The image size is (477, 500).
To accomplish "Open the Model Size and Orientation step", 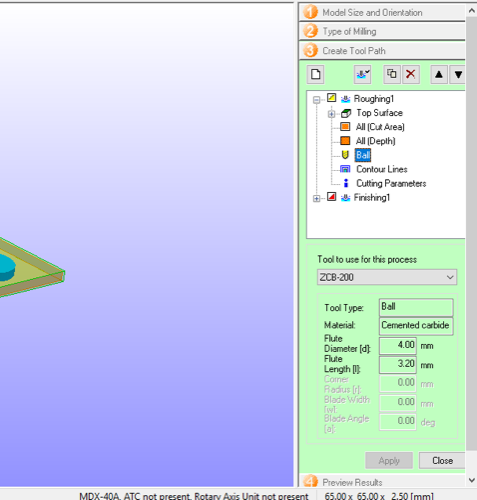I will 382,12.
